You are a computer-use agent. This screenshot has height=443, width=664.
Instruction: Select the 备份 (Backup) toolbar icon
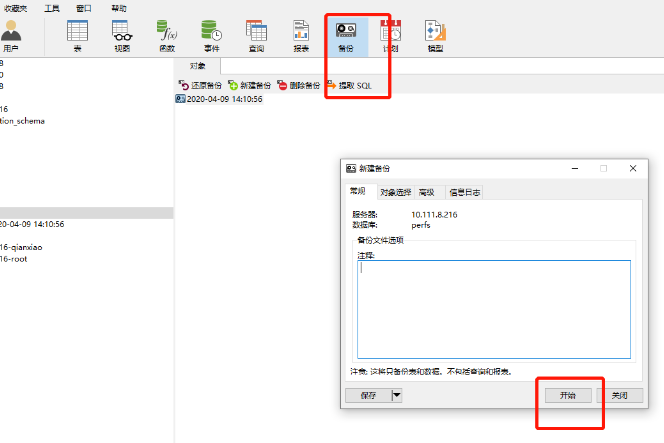tap(346, 36)
